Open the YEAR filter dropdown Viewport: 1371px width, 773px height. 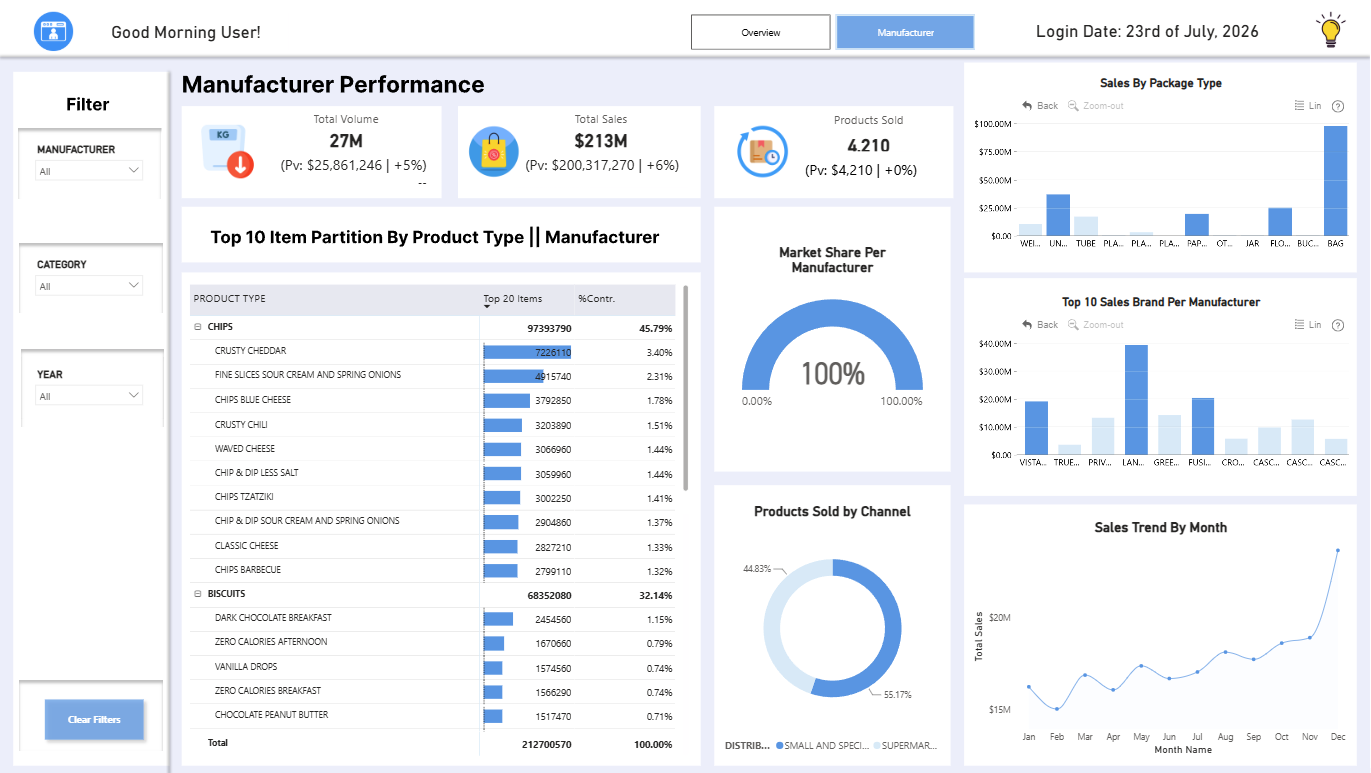coord(90,396)
